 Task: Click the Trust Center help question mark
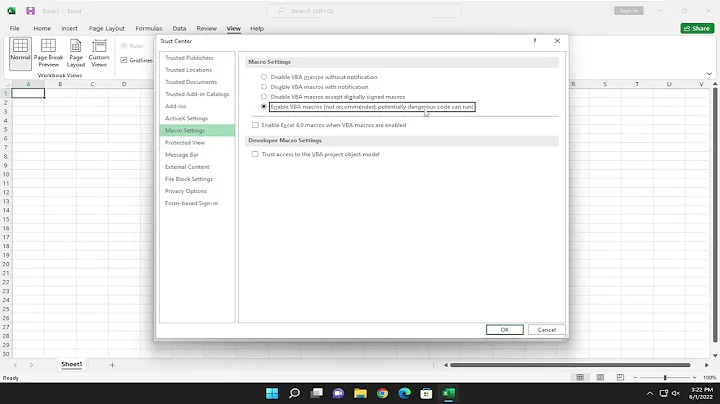[x=534, y=41]
